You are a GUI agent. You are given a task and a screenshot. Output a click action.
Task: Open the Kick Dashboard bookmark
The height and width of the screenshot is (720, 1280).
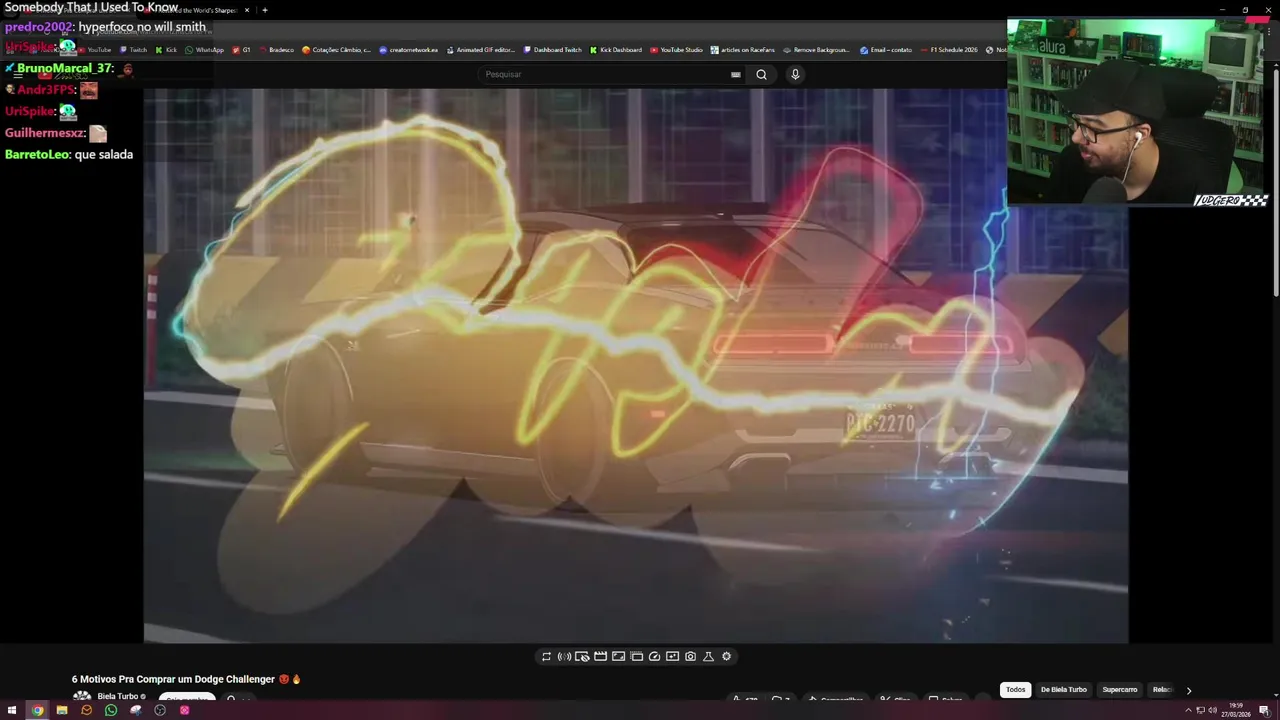616,50
